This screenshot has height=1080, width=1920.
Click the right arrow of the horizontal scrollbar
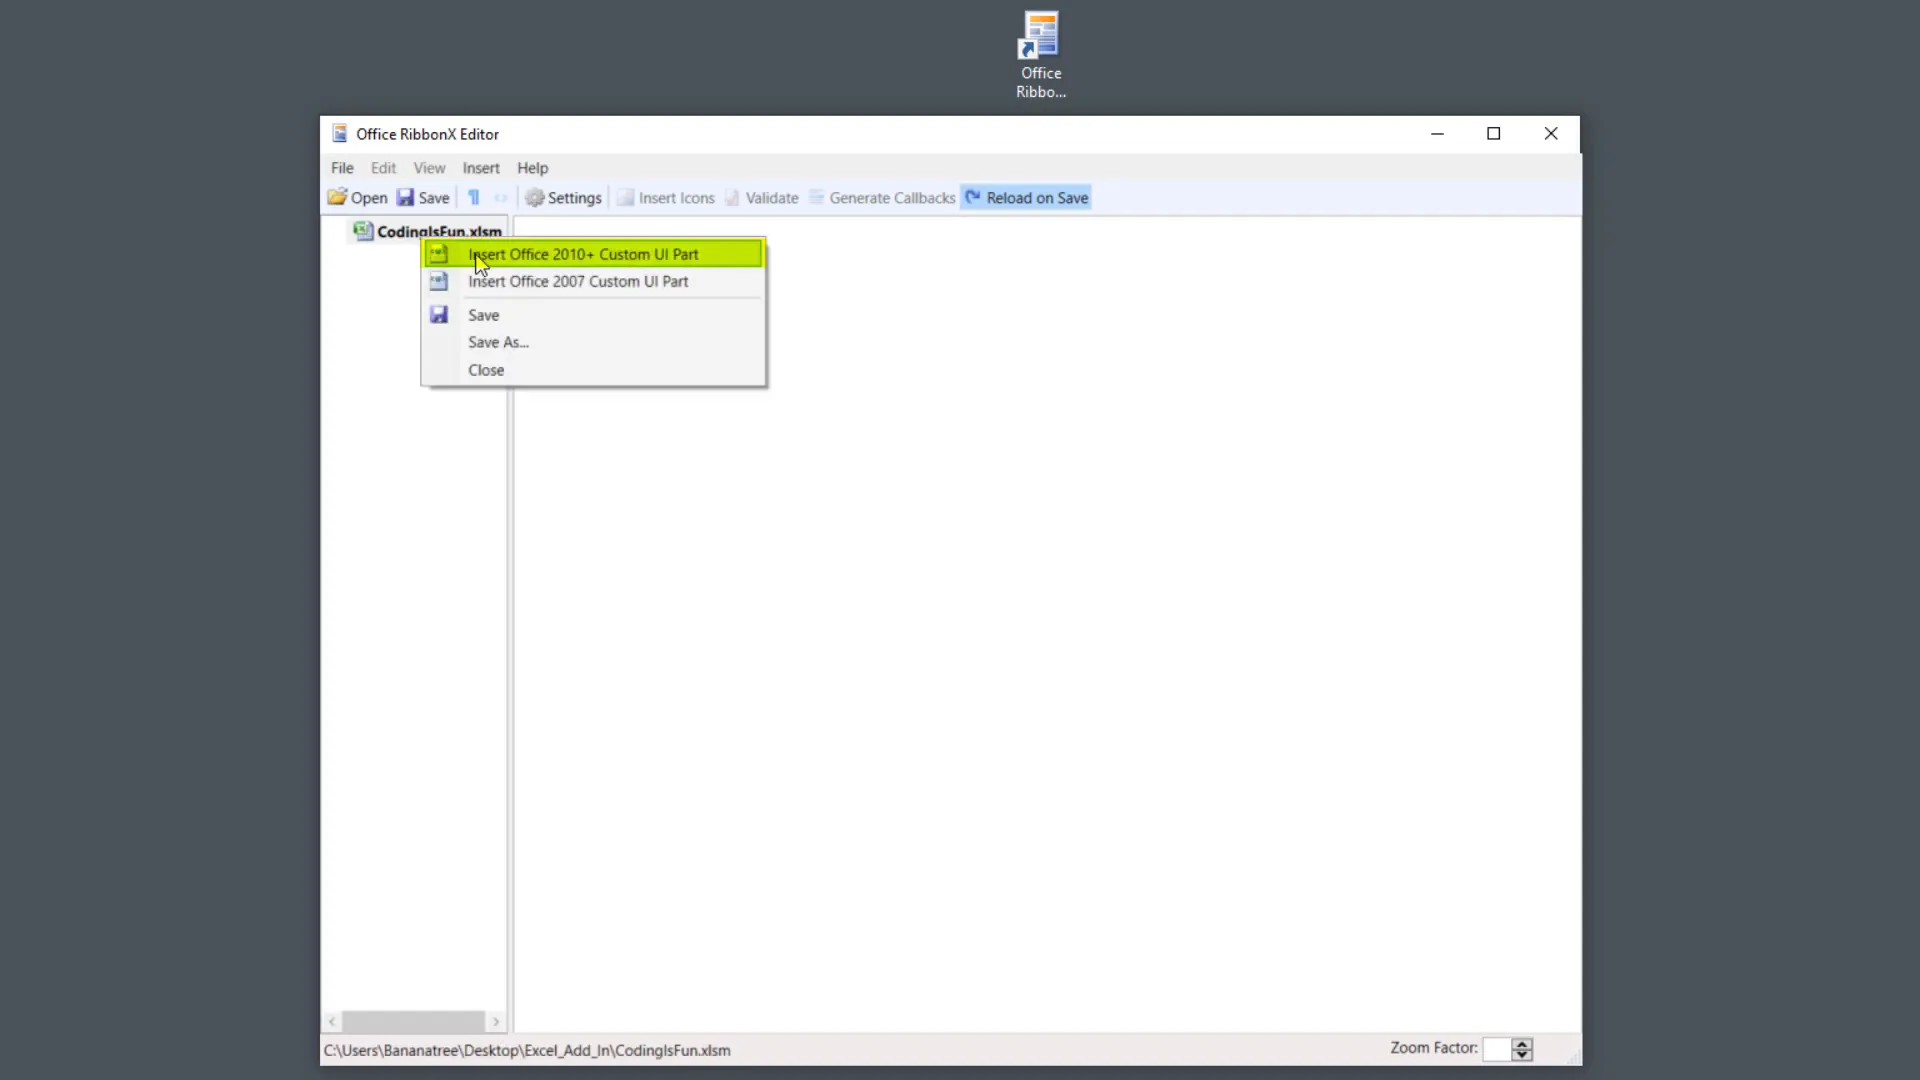pyautogui.click(x=496, y=1021)
